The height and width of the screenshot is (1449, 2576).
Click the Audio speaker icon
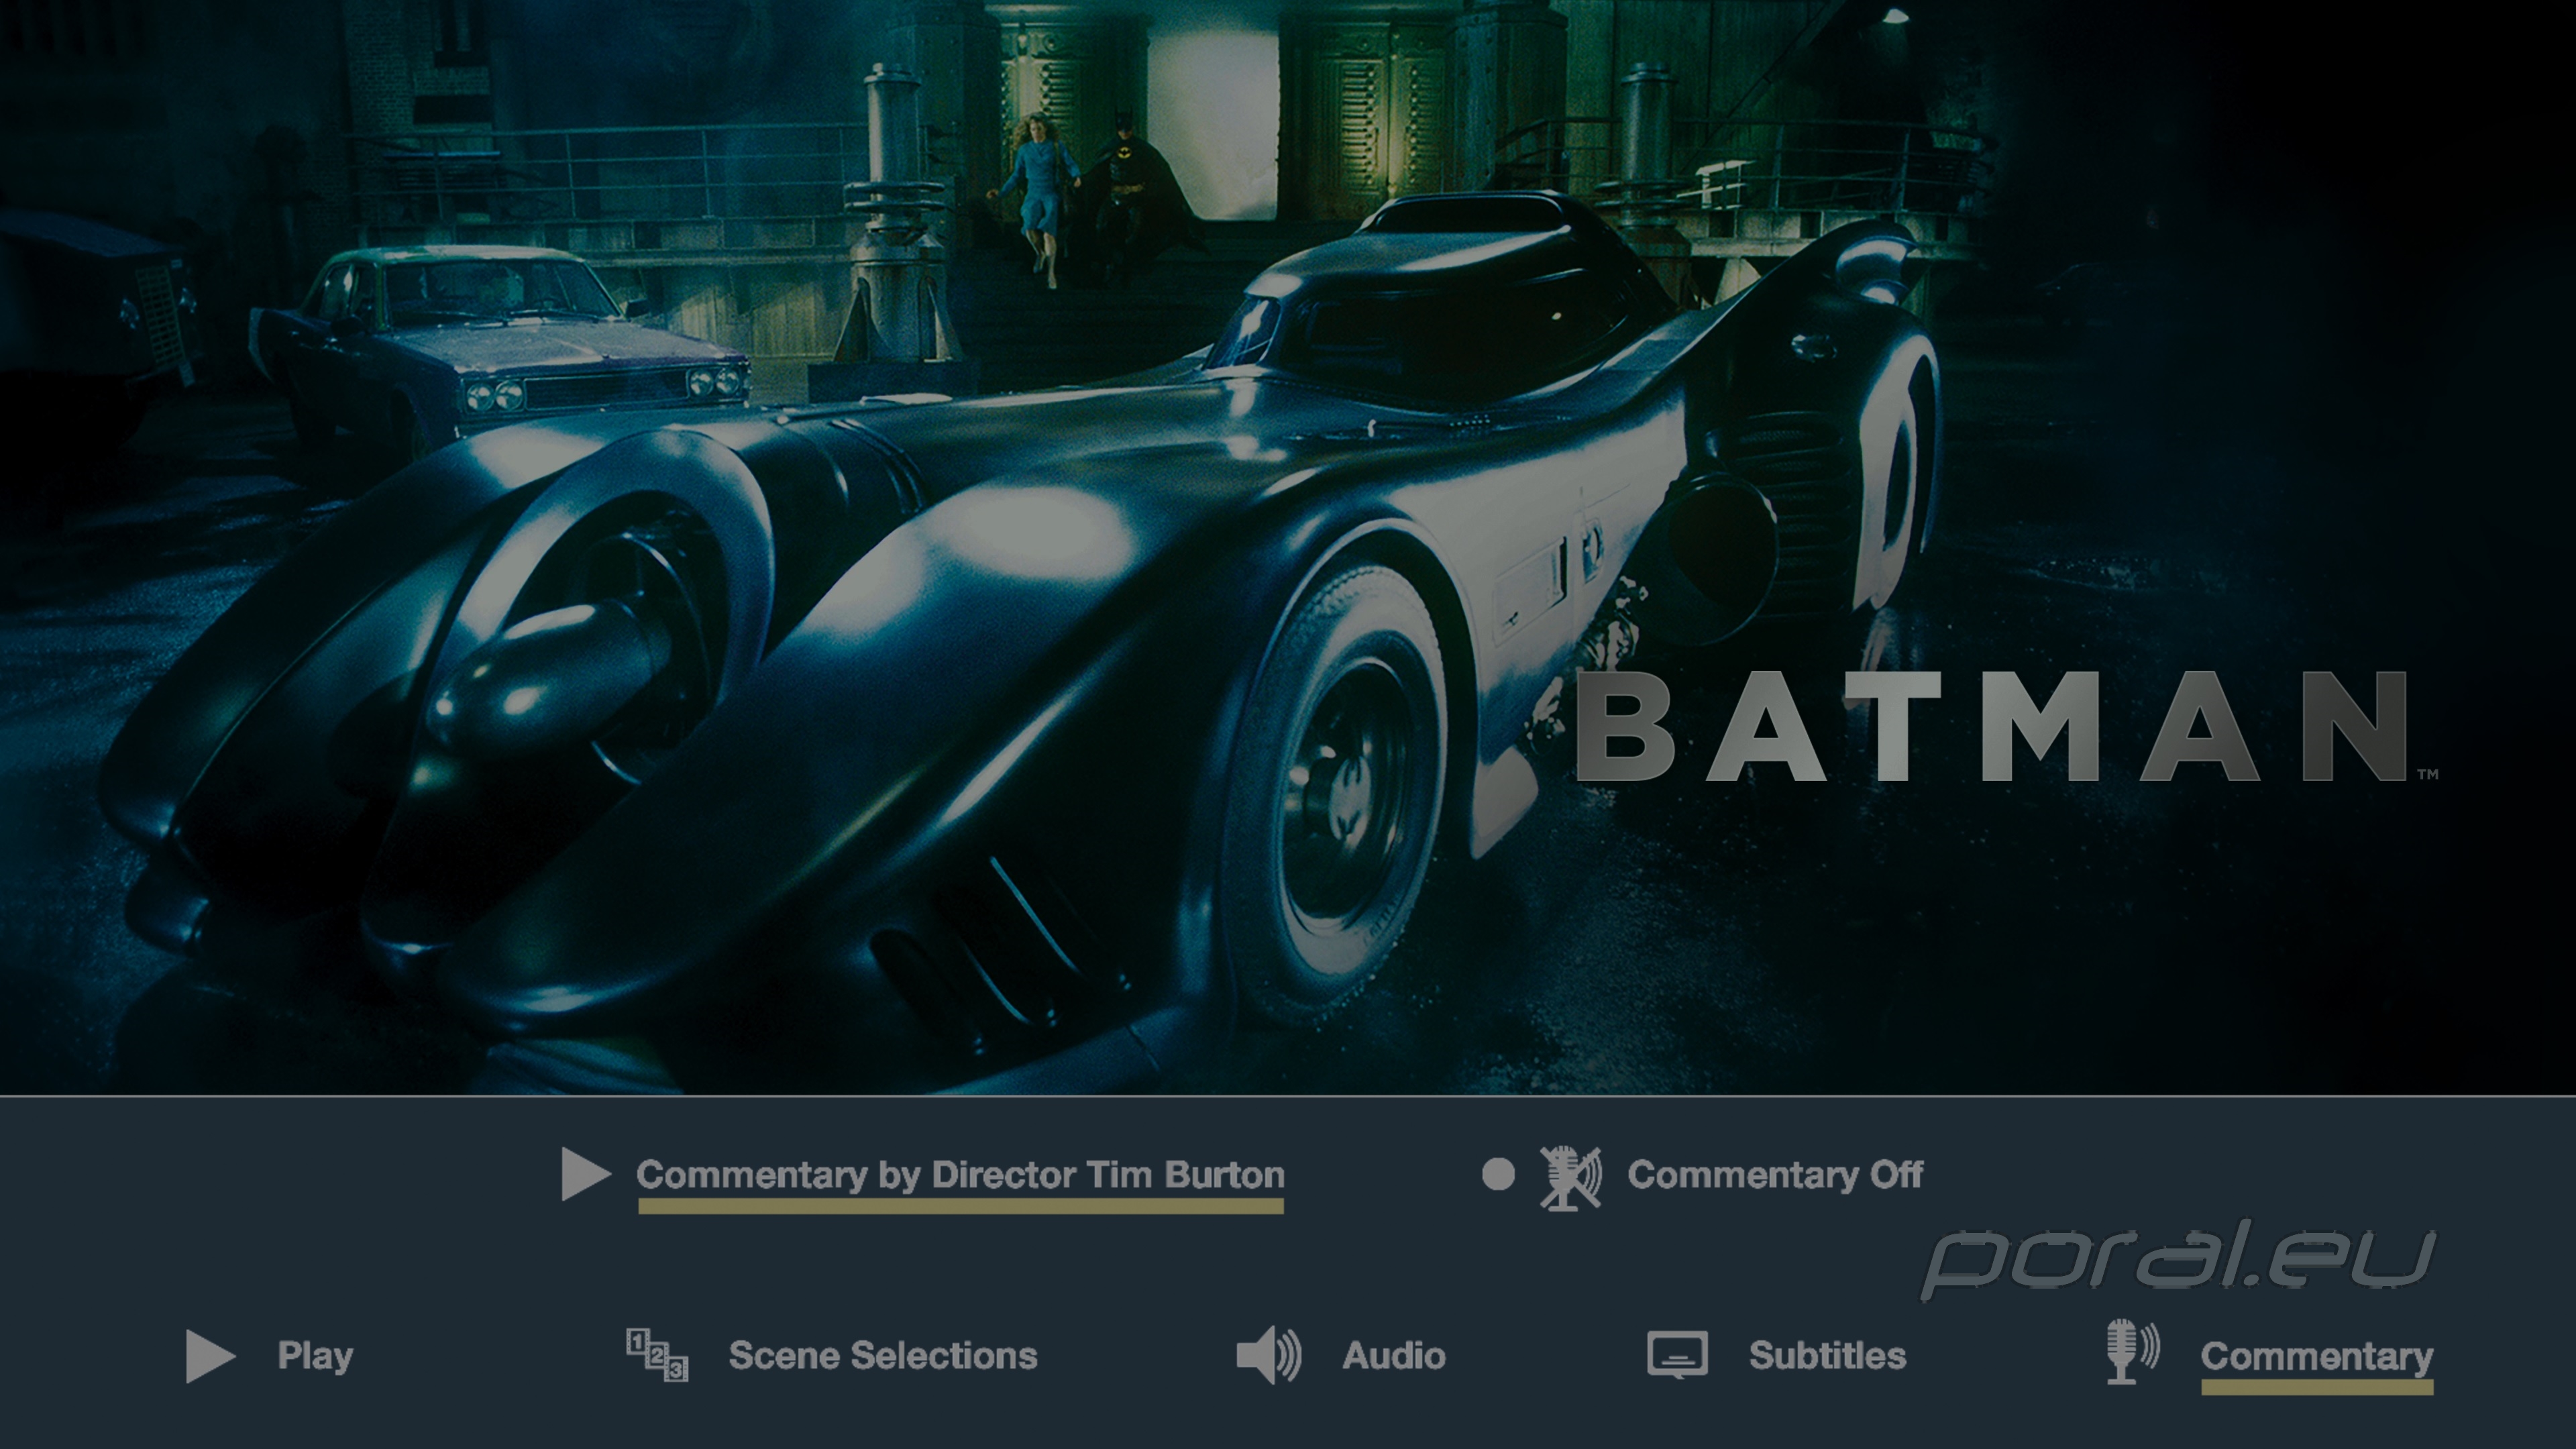click(x=1269, y=1356)
